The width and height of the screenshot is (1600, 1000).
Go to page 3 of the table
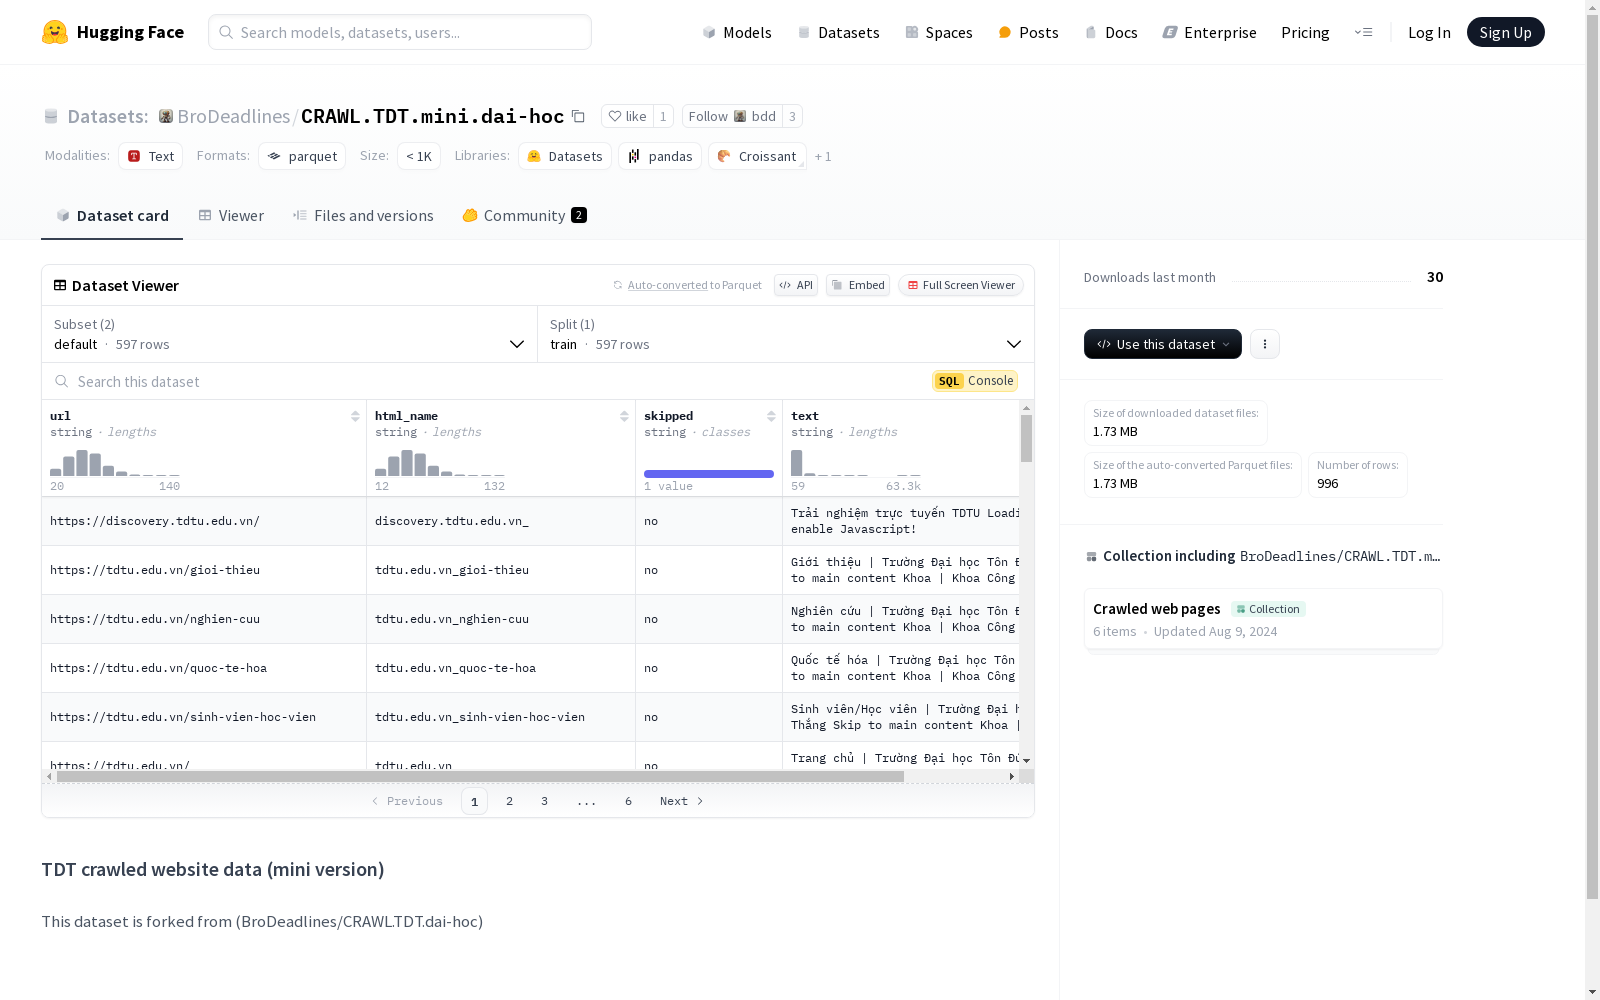coord(544,801)
